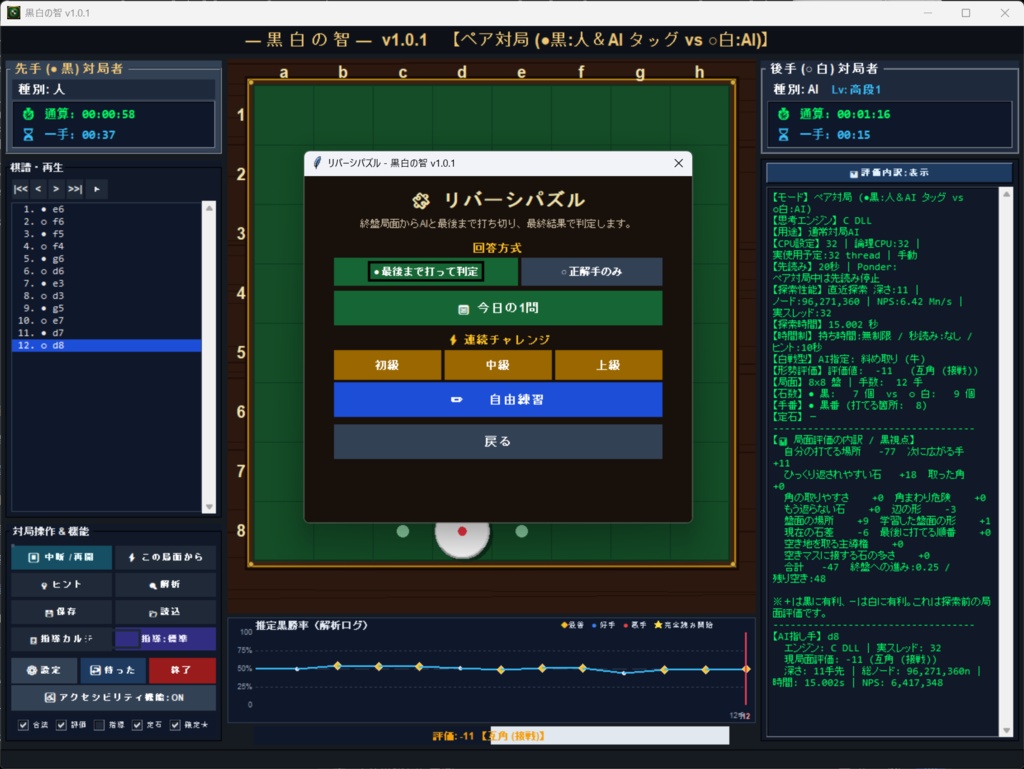Start 今日の1問 daily puzzle
Image resolution: width=1024 pixels, height=769 pixels.
[x=498, y=308]
